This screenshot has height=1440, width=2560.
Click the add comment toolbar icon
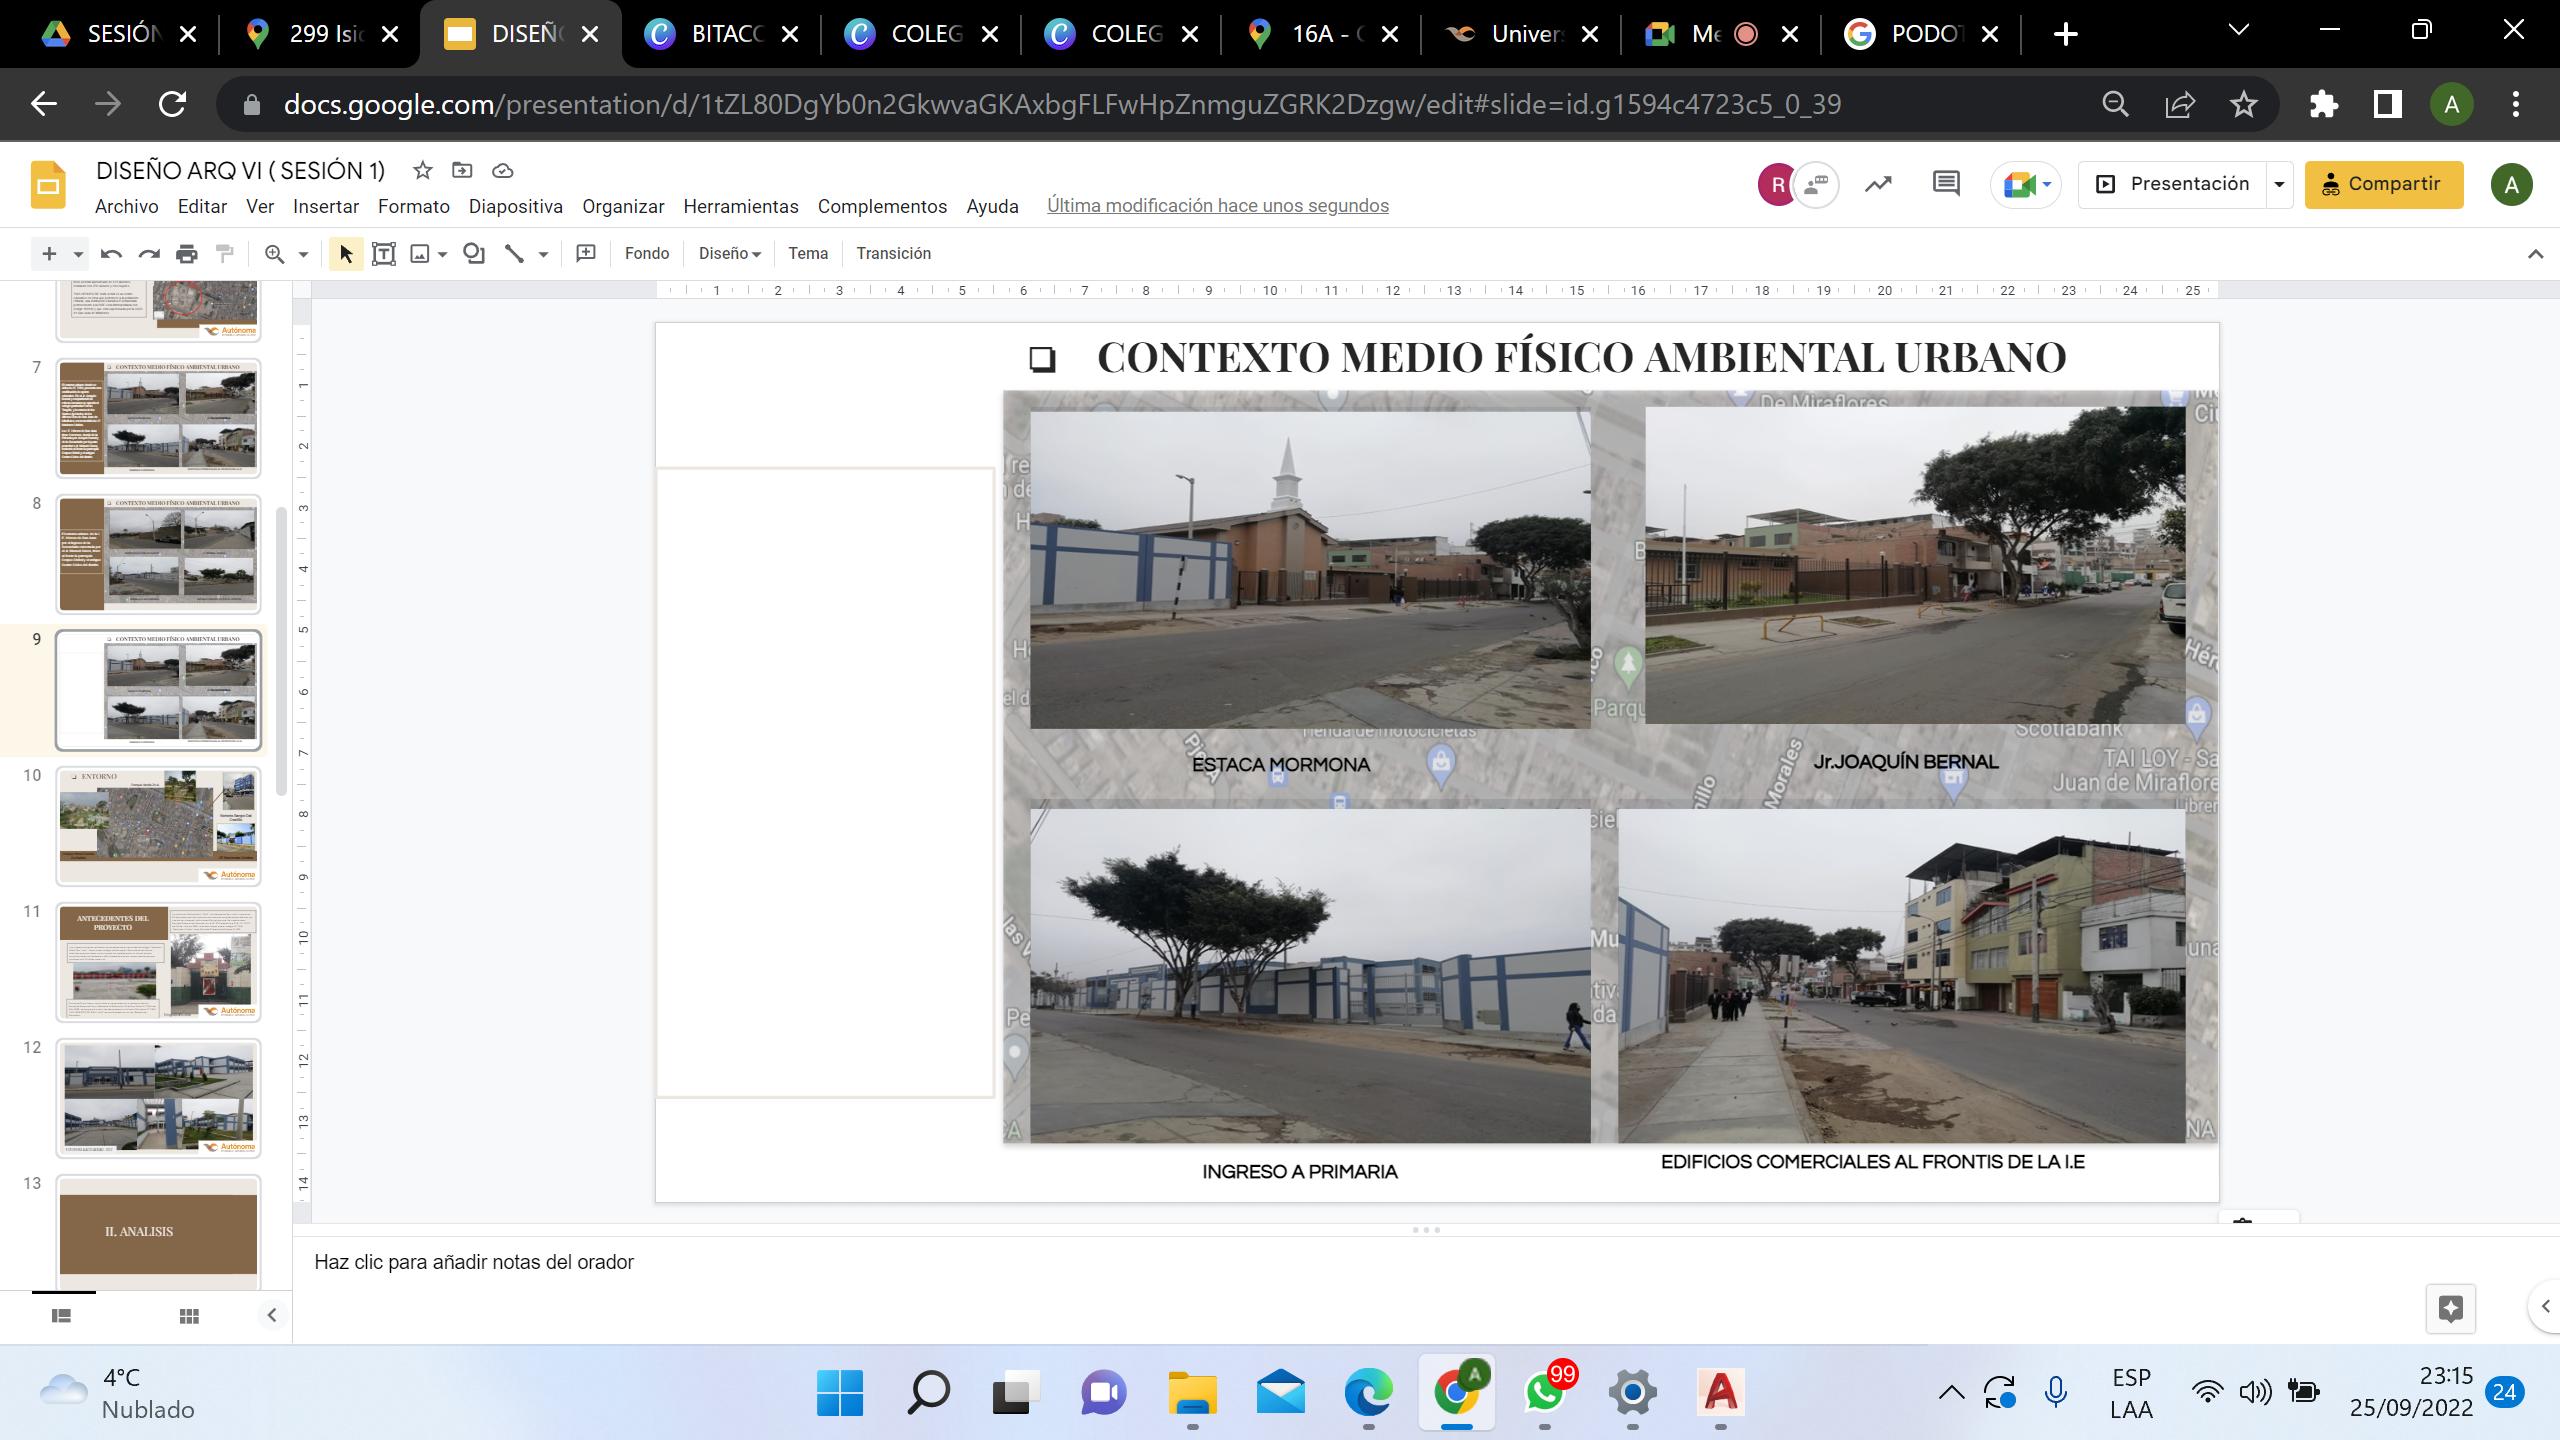(x=586, y=254)
